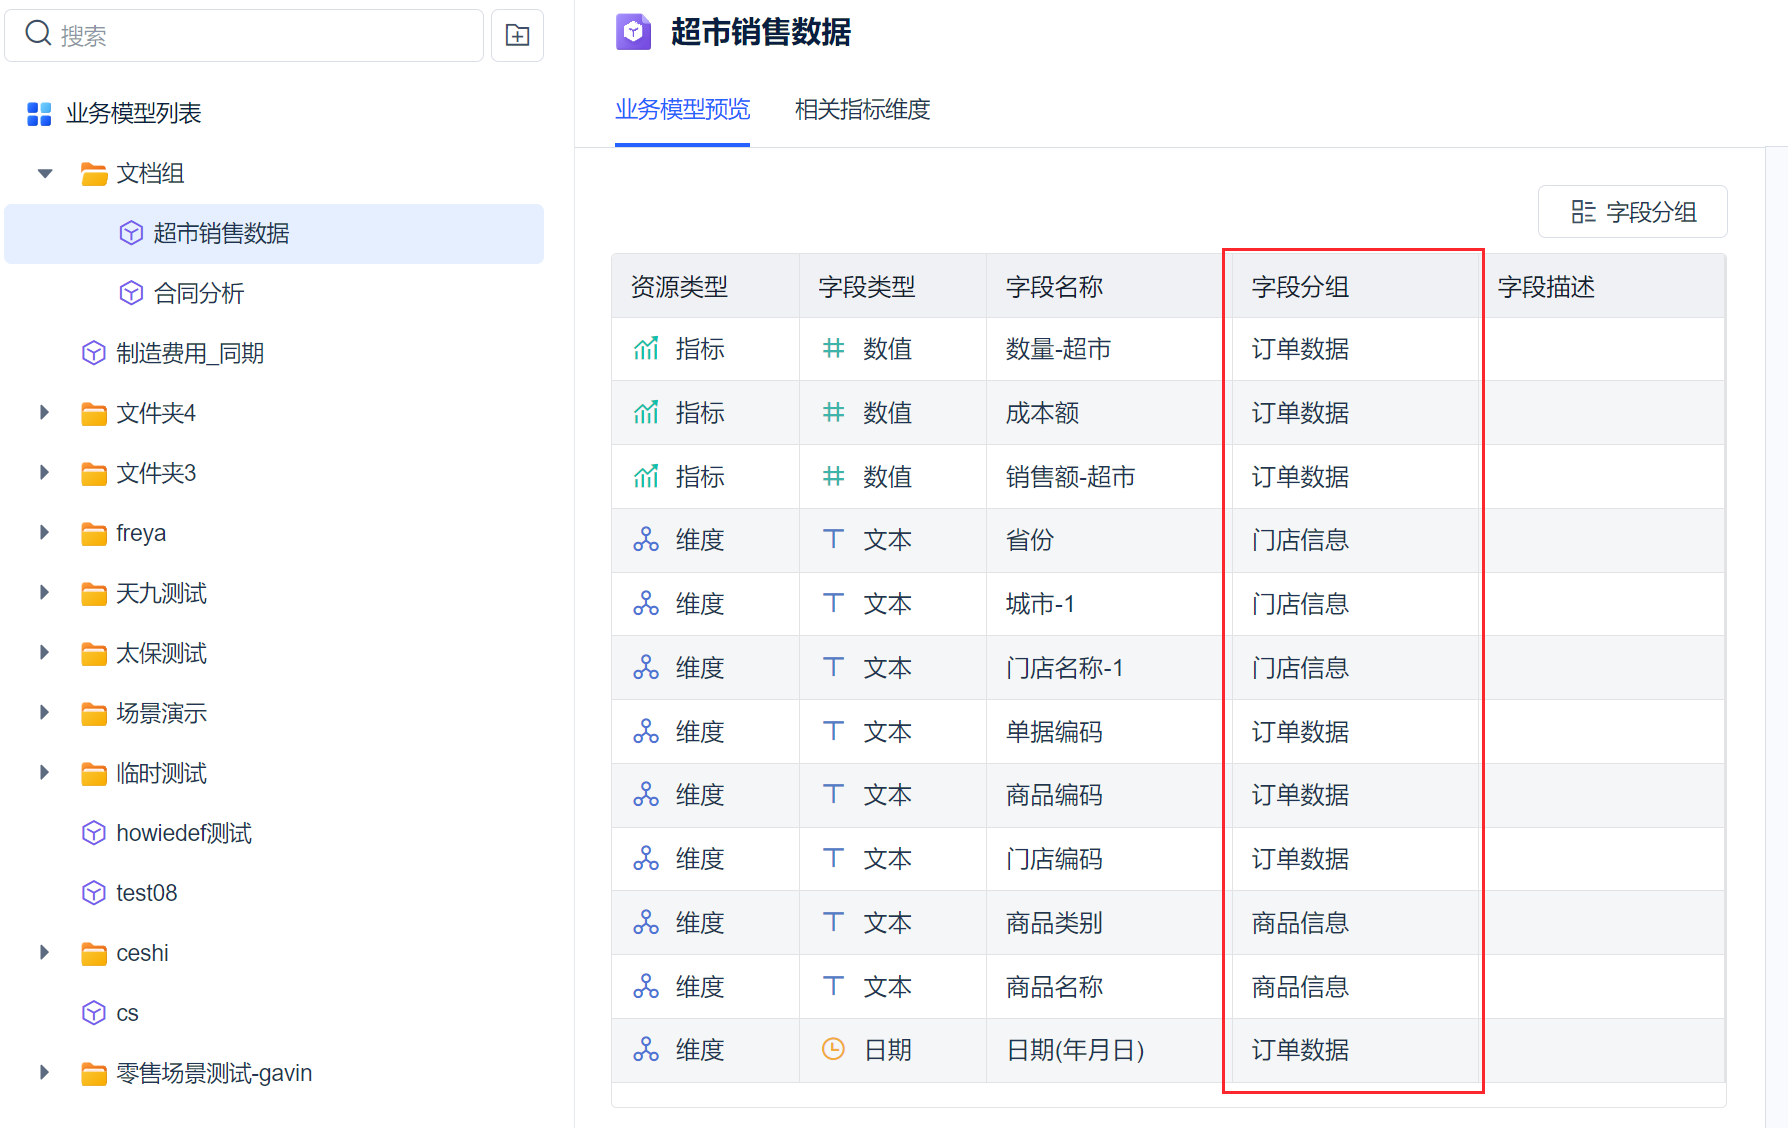
Task: Select the 文件夹4 folder label
Action: 156,413
